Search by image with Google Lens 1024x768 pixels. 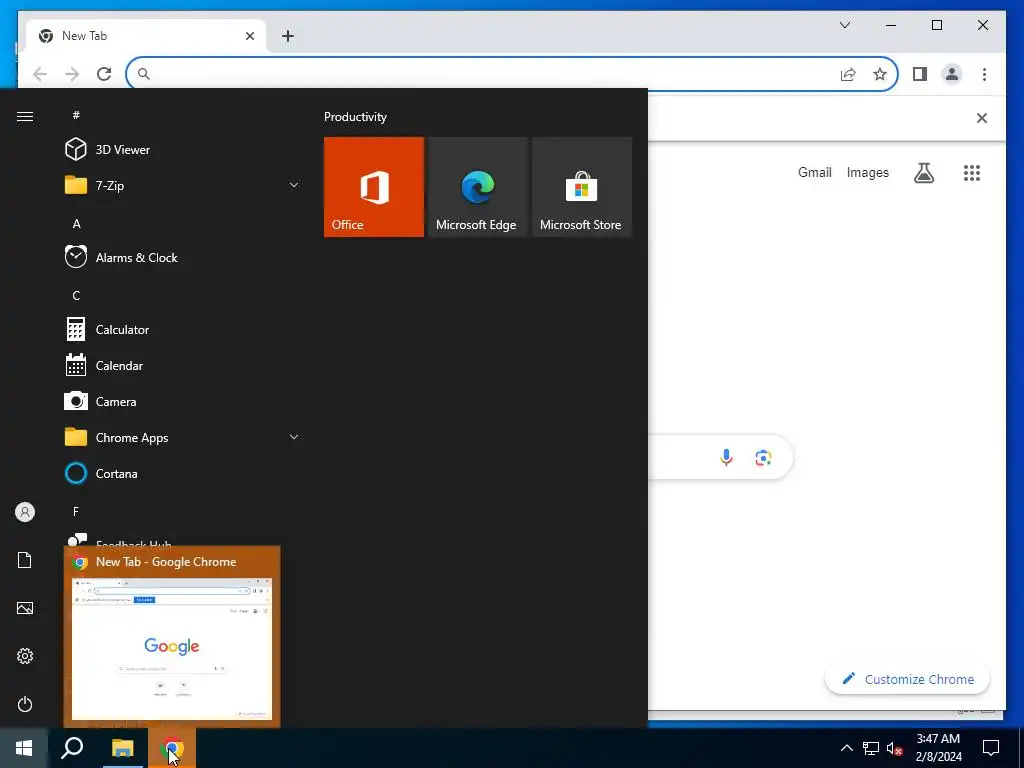click(x=763, y=457)
